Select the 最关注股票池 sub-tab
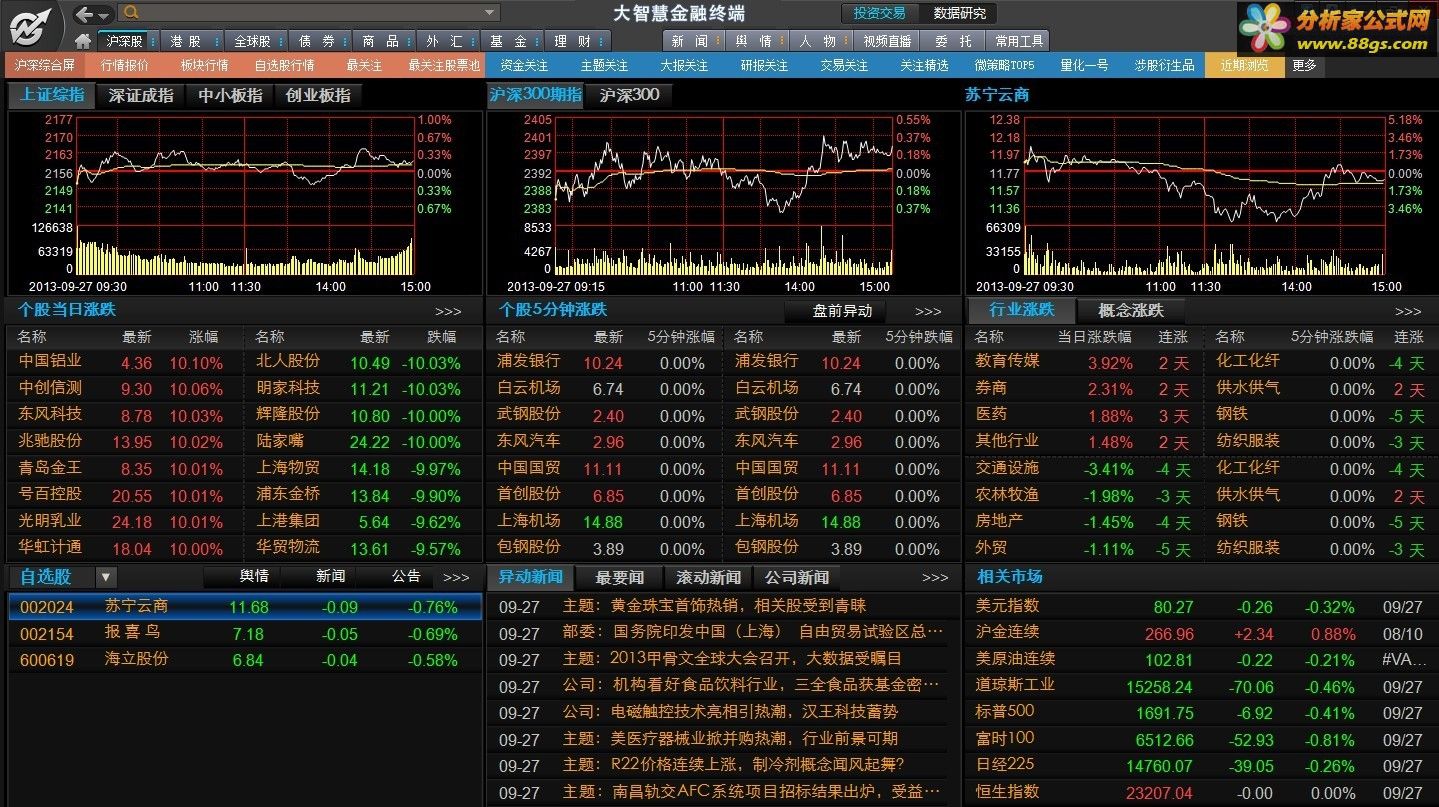The height and width of the screenshot is (807, 1439). [x=444, y=65]
